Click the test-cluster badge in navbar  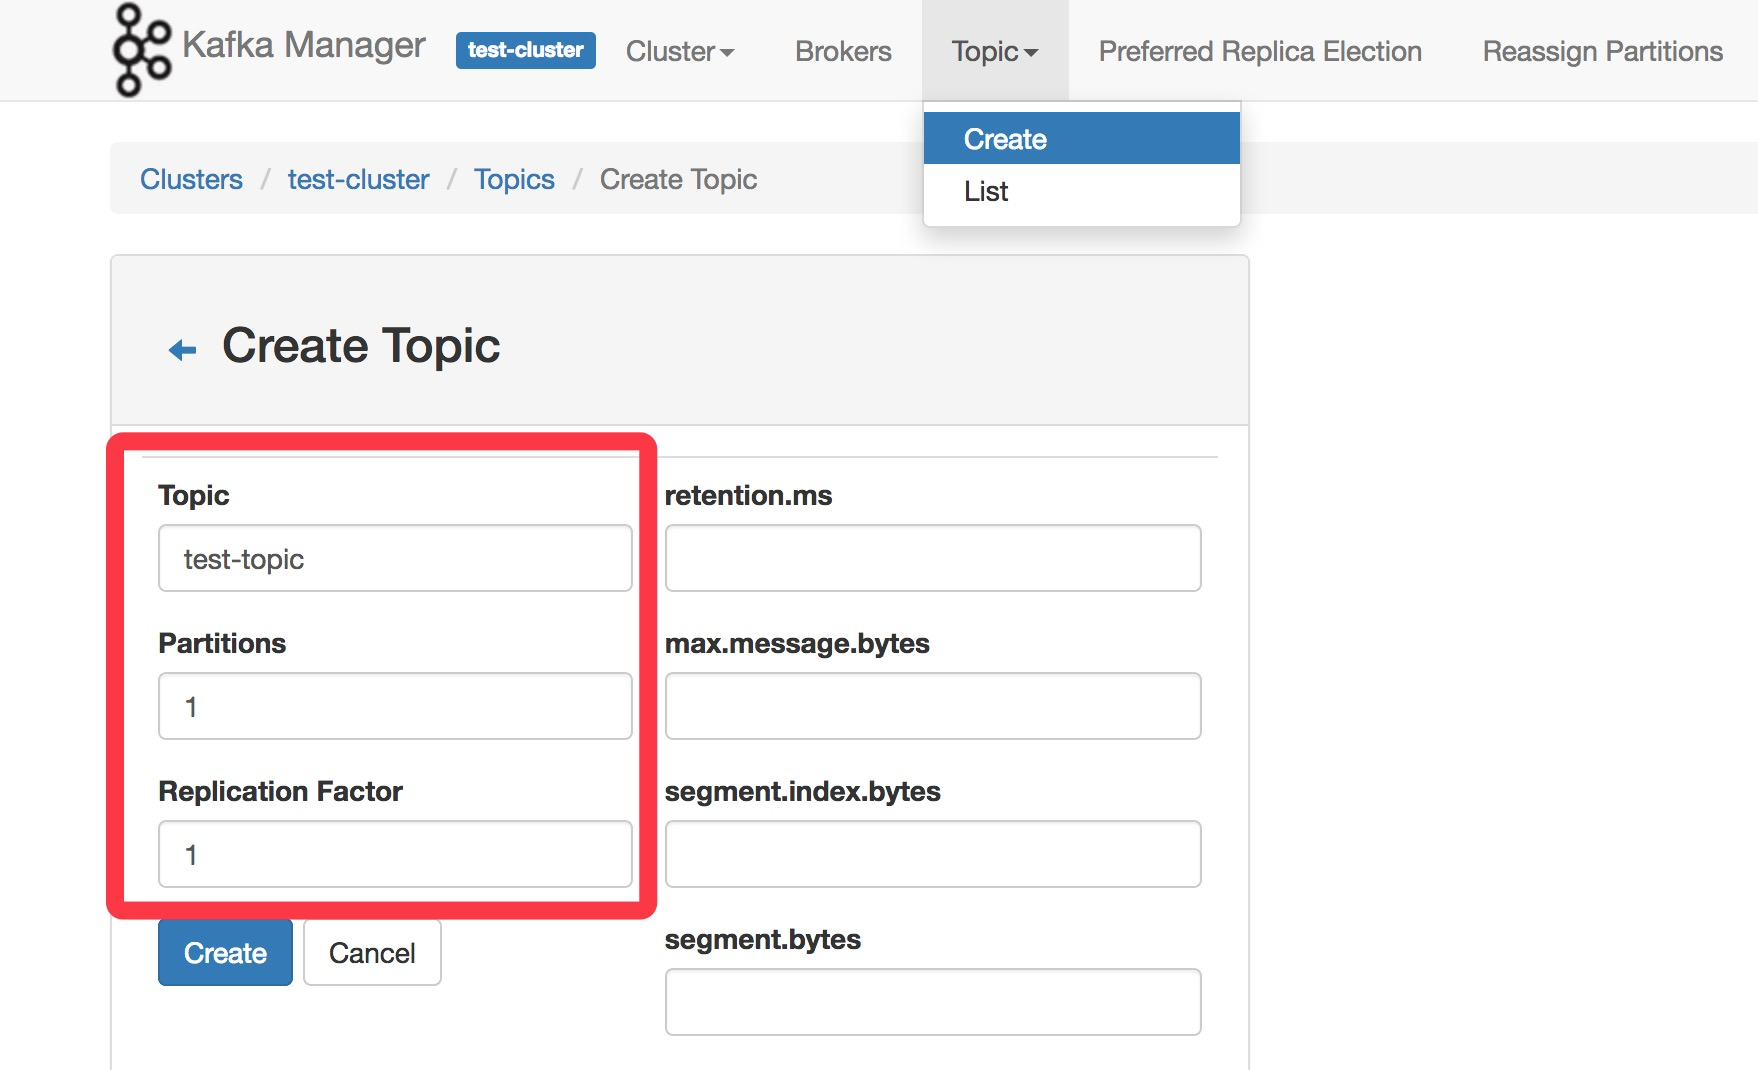(525, 50)
